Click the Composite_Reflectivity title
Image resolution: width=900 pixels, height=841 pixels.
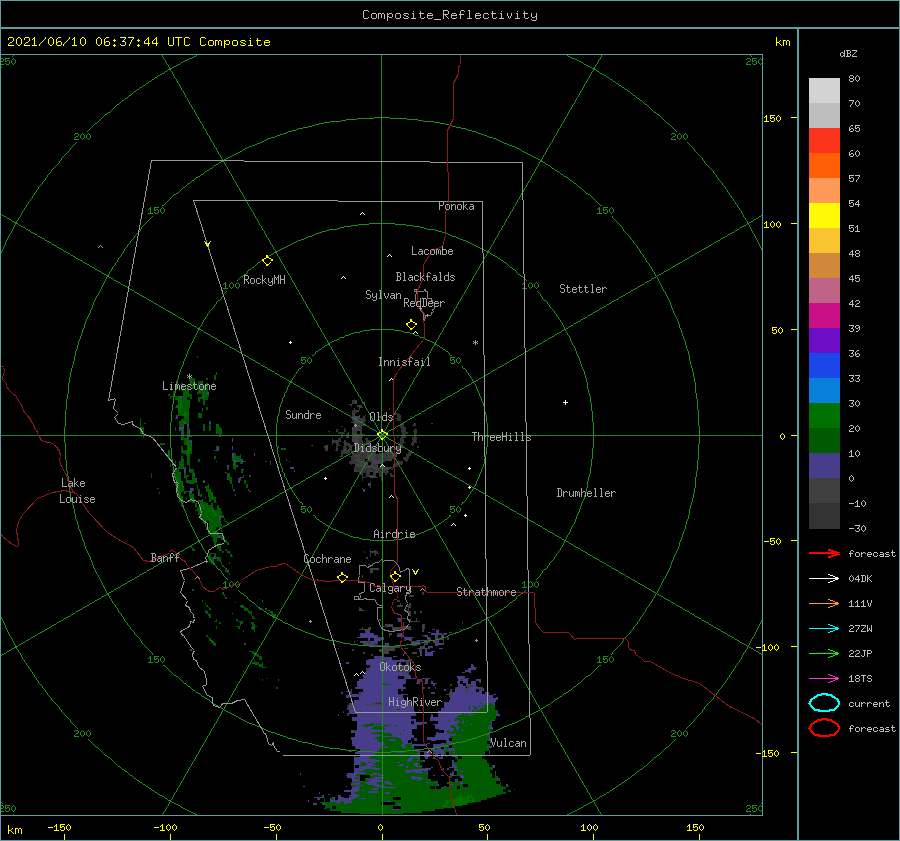click(450, 15)
